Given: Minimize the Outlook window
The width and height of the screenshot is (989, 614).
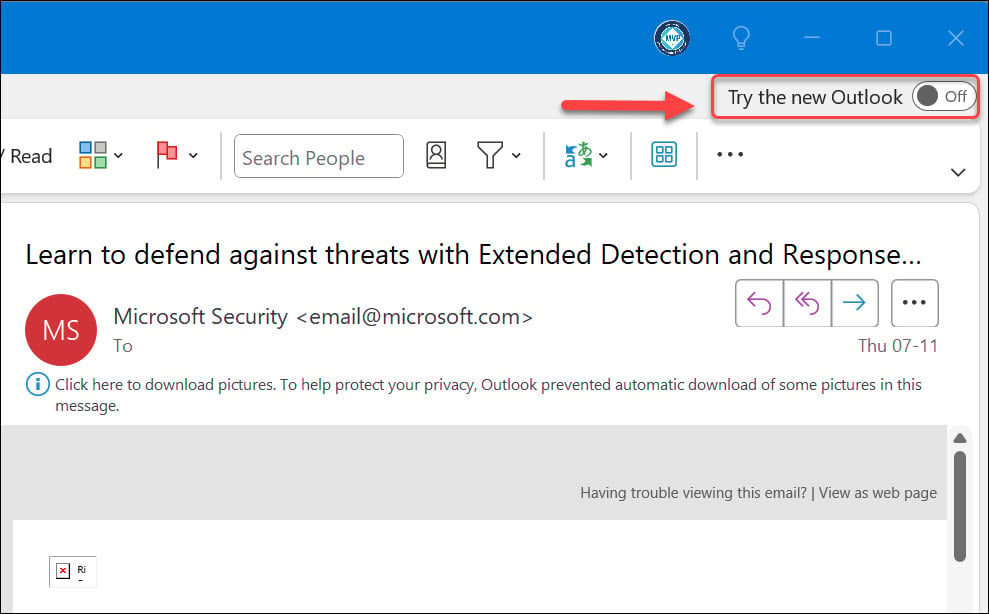Looking at the screenshot, I should tap(812, 38).
